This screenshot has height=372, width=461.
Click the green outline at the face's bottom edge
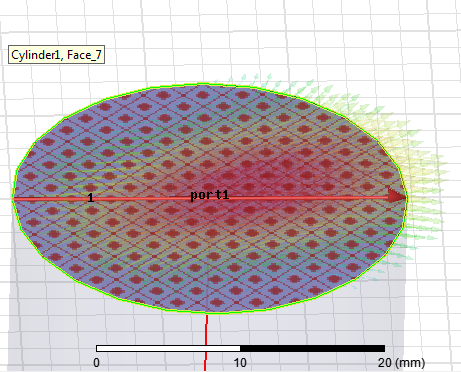207,312
